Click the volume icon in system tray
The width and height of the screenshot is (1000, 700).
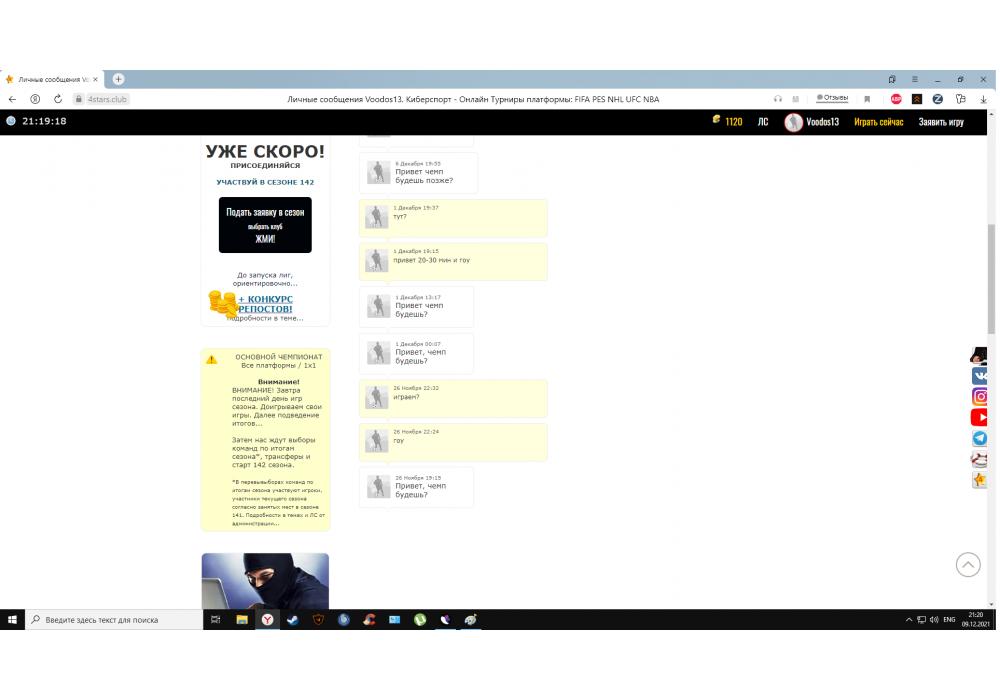(x=934, y=620)
